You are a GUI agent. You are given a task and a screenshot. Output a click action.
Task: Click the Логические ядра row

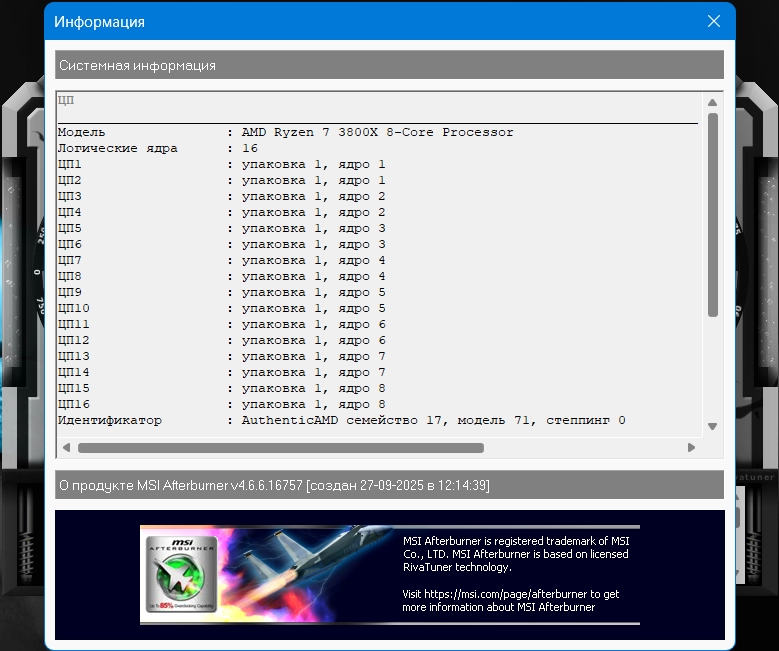[x=157, y=148]
